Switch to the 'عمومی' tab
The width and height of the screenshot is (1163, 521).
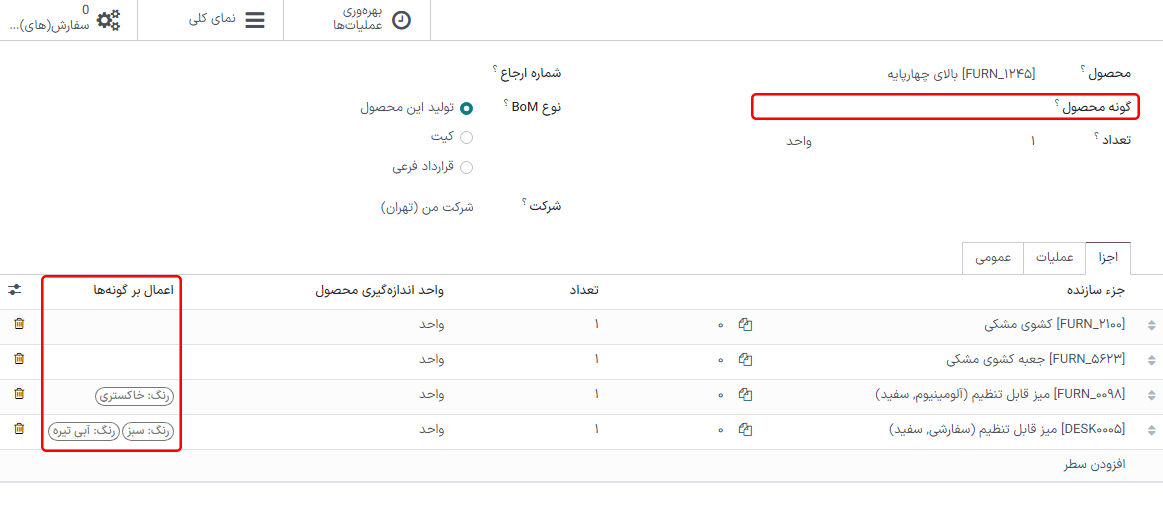pyautogui.click(x=993, y=257)
